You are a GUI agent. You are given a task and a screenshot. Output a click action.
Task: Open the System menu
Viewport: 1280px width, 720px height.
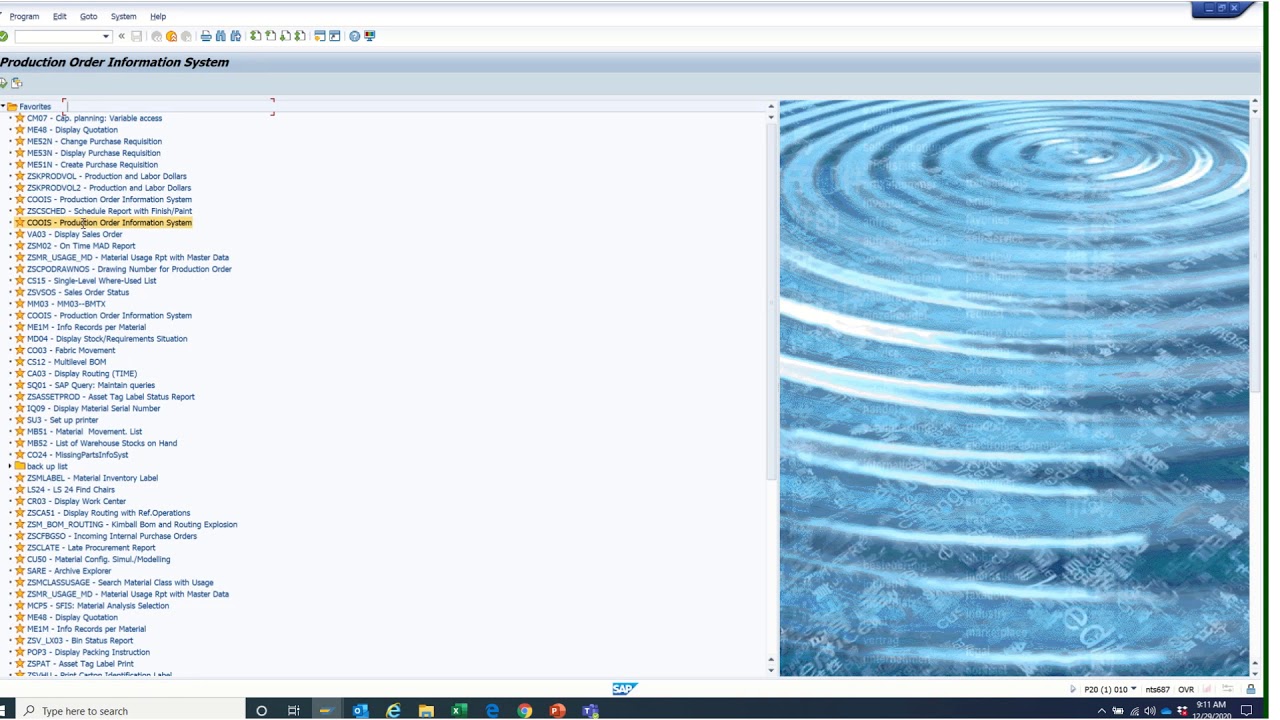coord(124,16)
